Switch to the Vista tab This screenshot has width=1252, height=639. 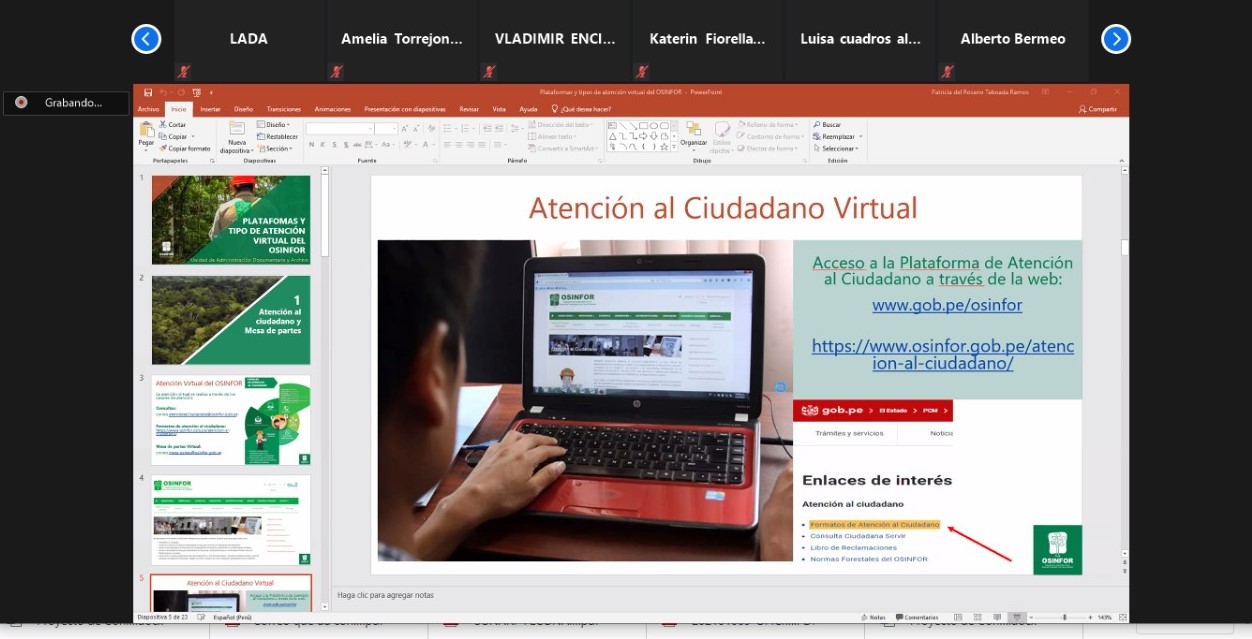[x=499, y=109]
